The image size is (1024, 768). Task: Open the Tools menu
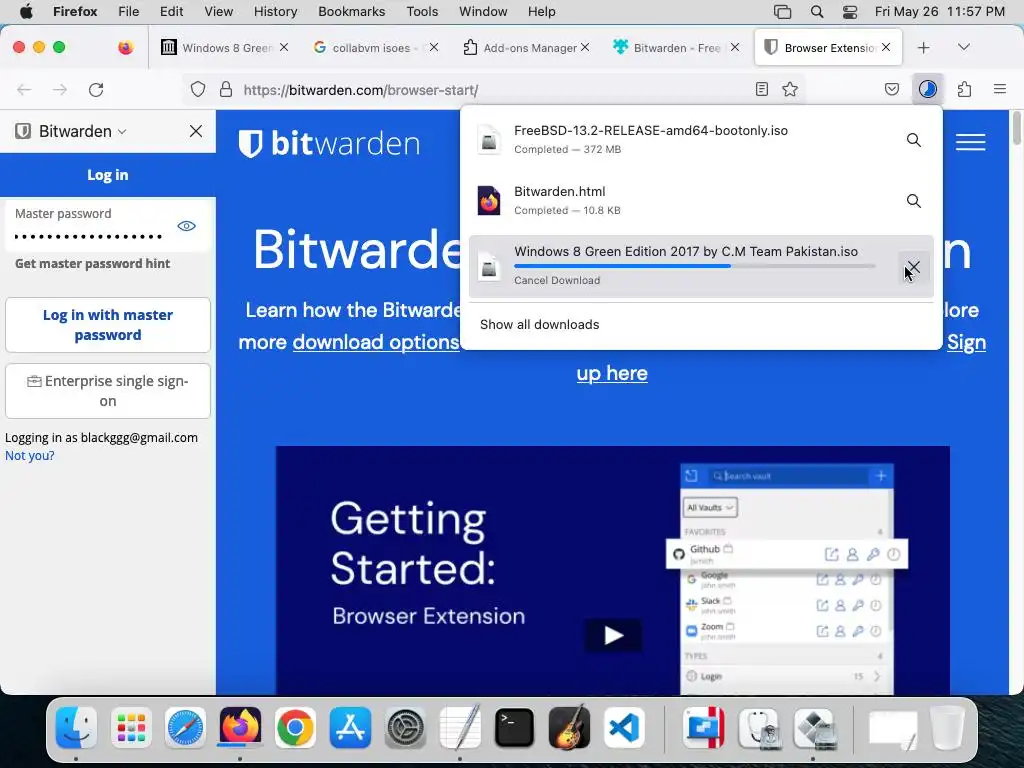click(422, 12)
